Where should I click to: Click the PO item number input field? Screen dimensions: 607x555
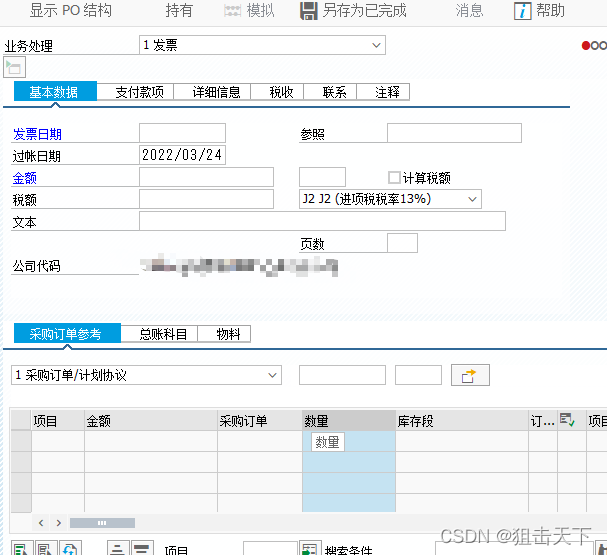[x=418, y=375]
